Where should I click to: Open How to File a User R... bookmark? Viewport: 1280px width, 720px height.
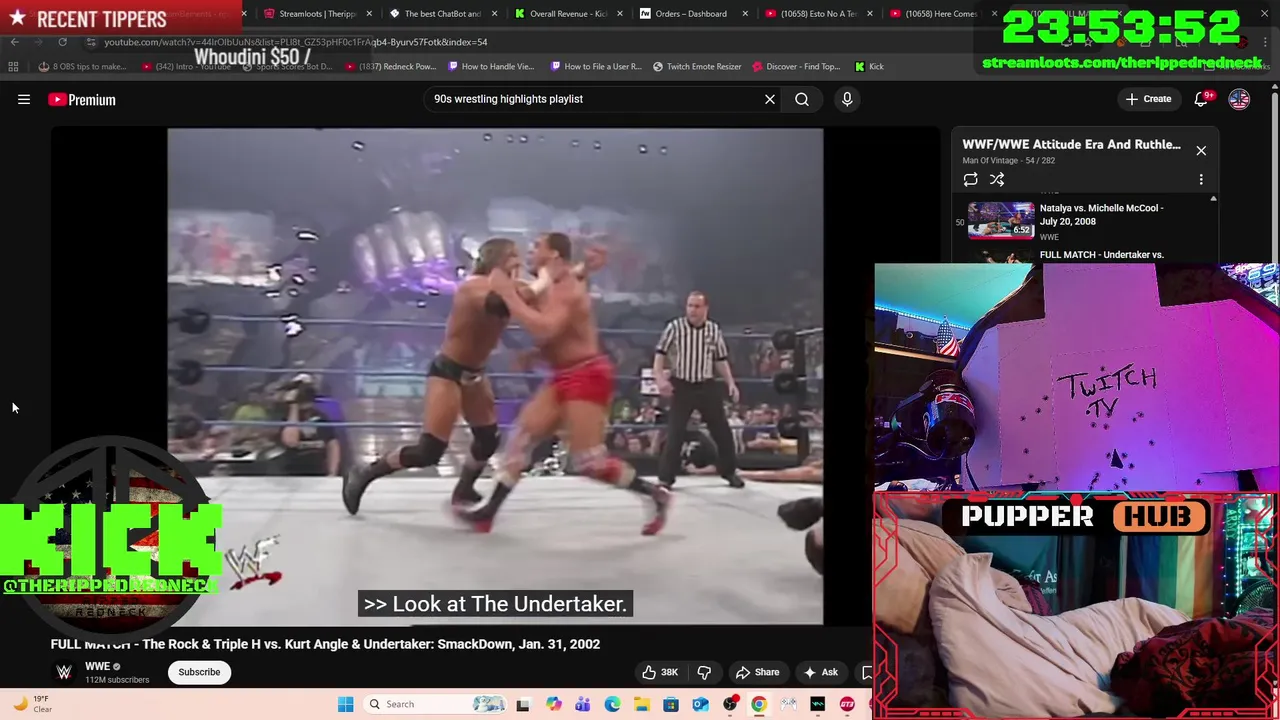(595, 66)
